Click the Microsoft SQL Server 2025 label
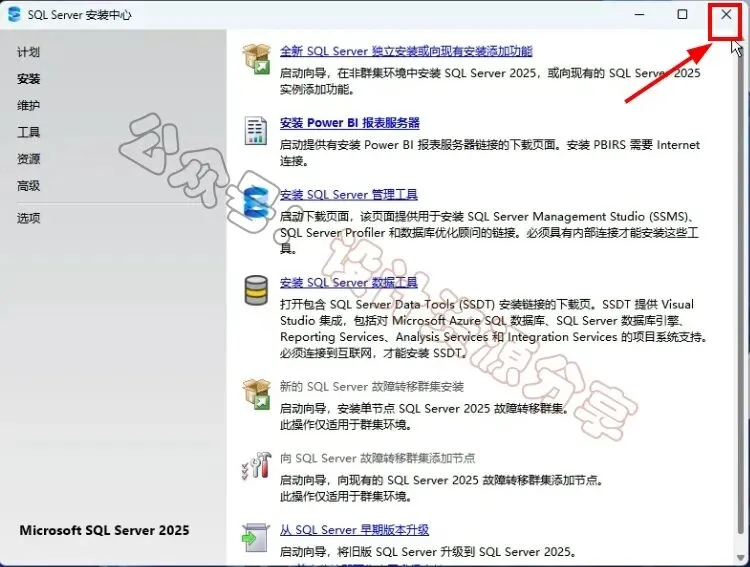 click(x=104, y=530)
